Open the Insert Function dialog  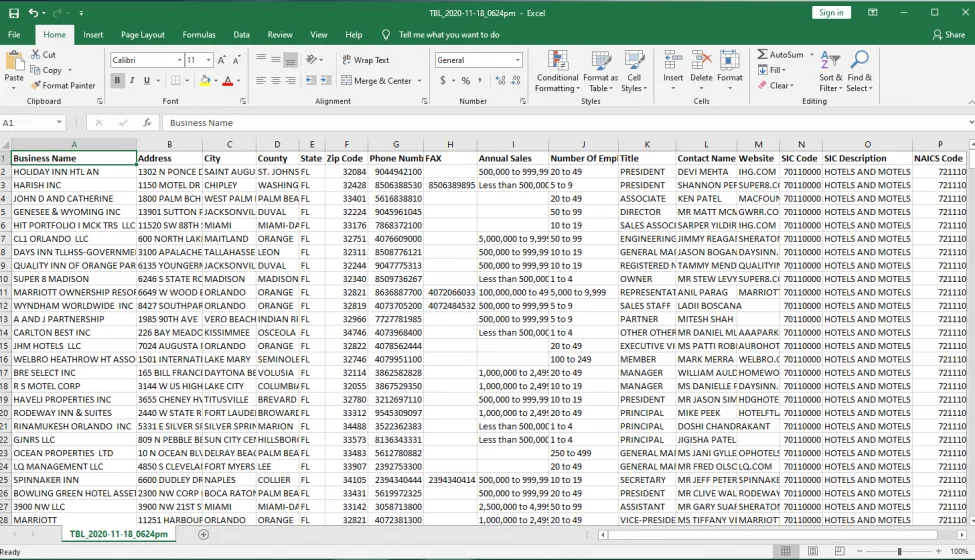(x=147, y=122)
